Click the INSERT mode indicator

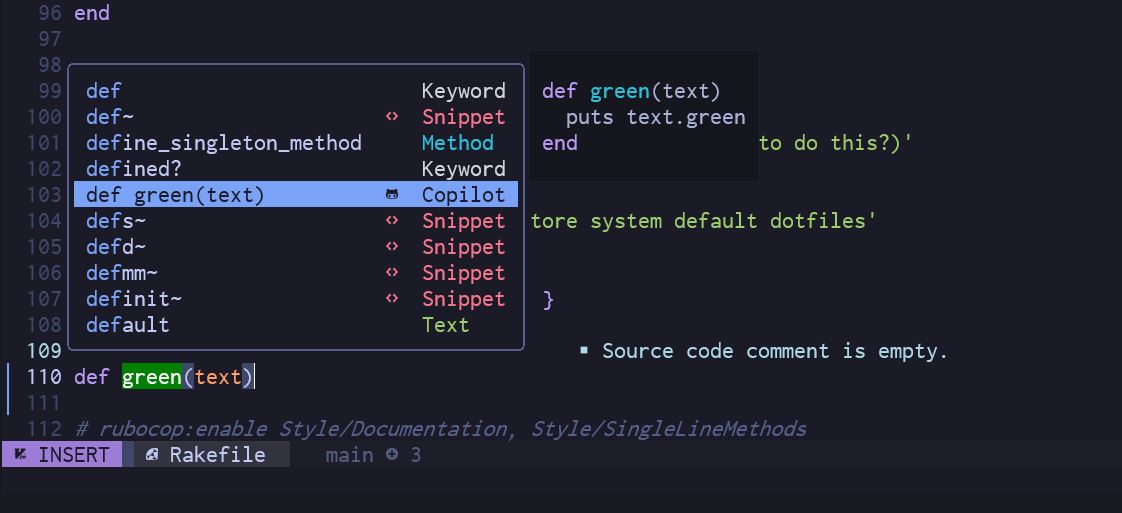click(x=73, y=455)
